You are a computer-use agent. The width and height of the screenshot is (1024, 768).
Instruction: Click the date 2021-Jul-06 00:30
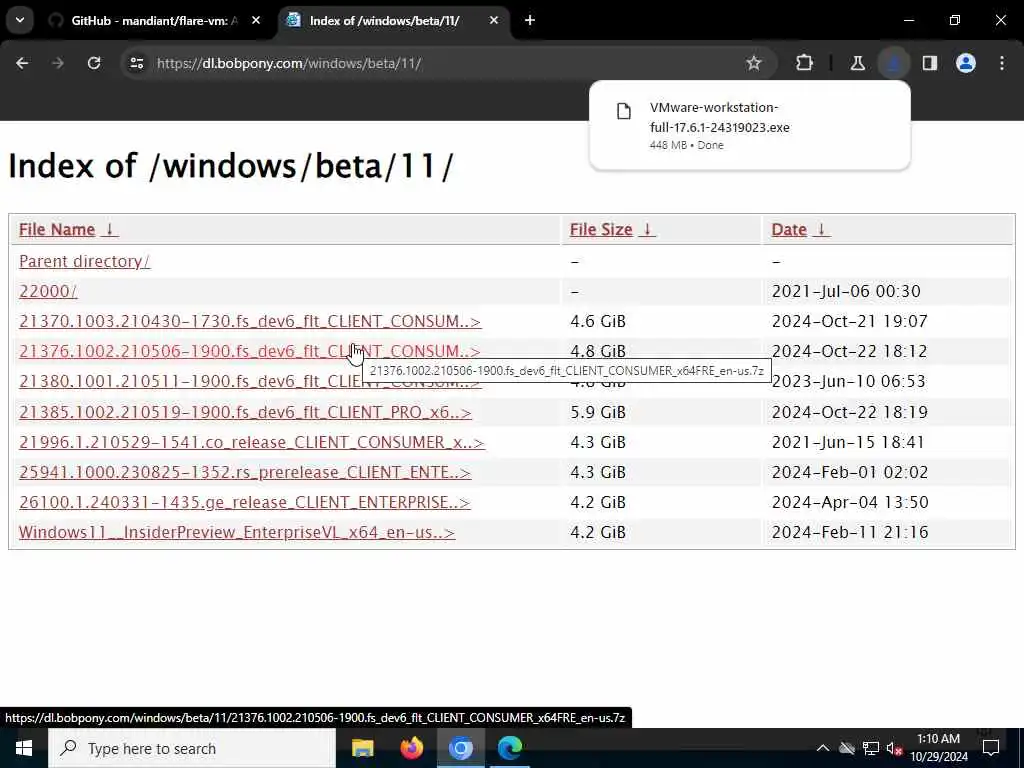846,291
